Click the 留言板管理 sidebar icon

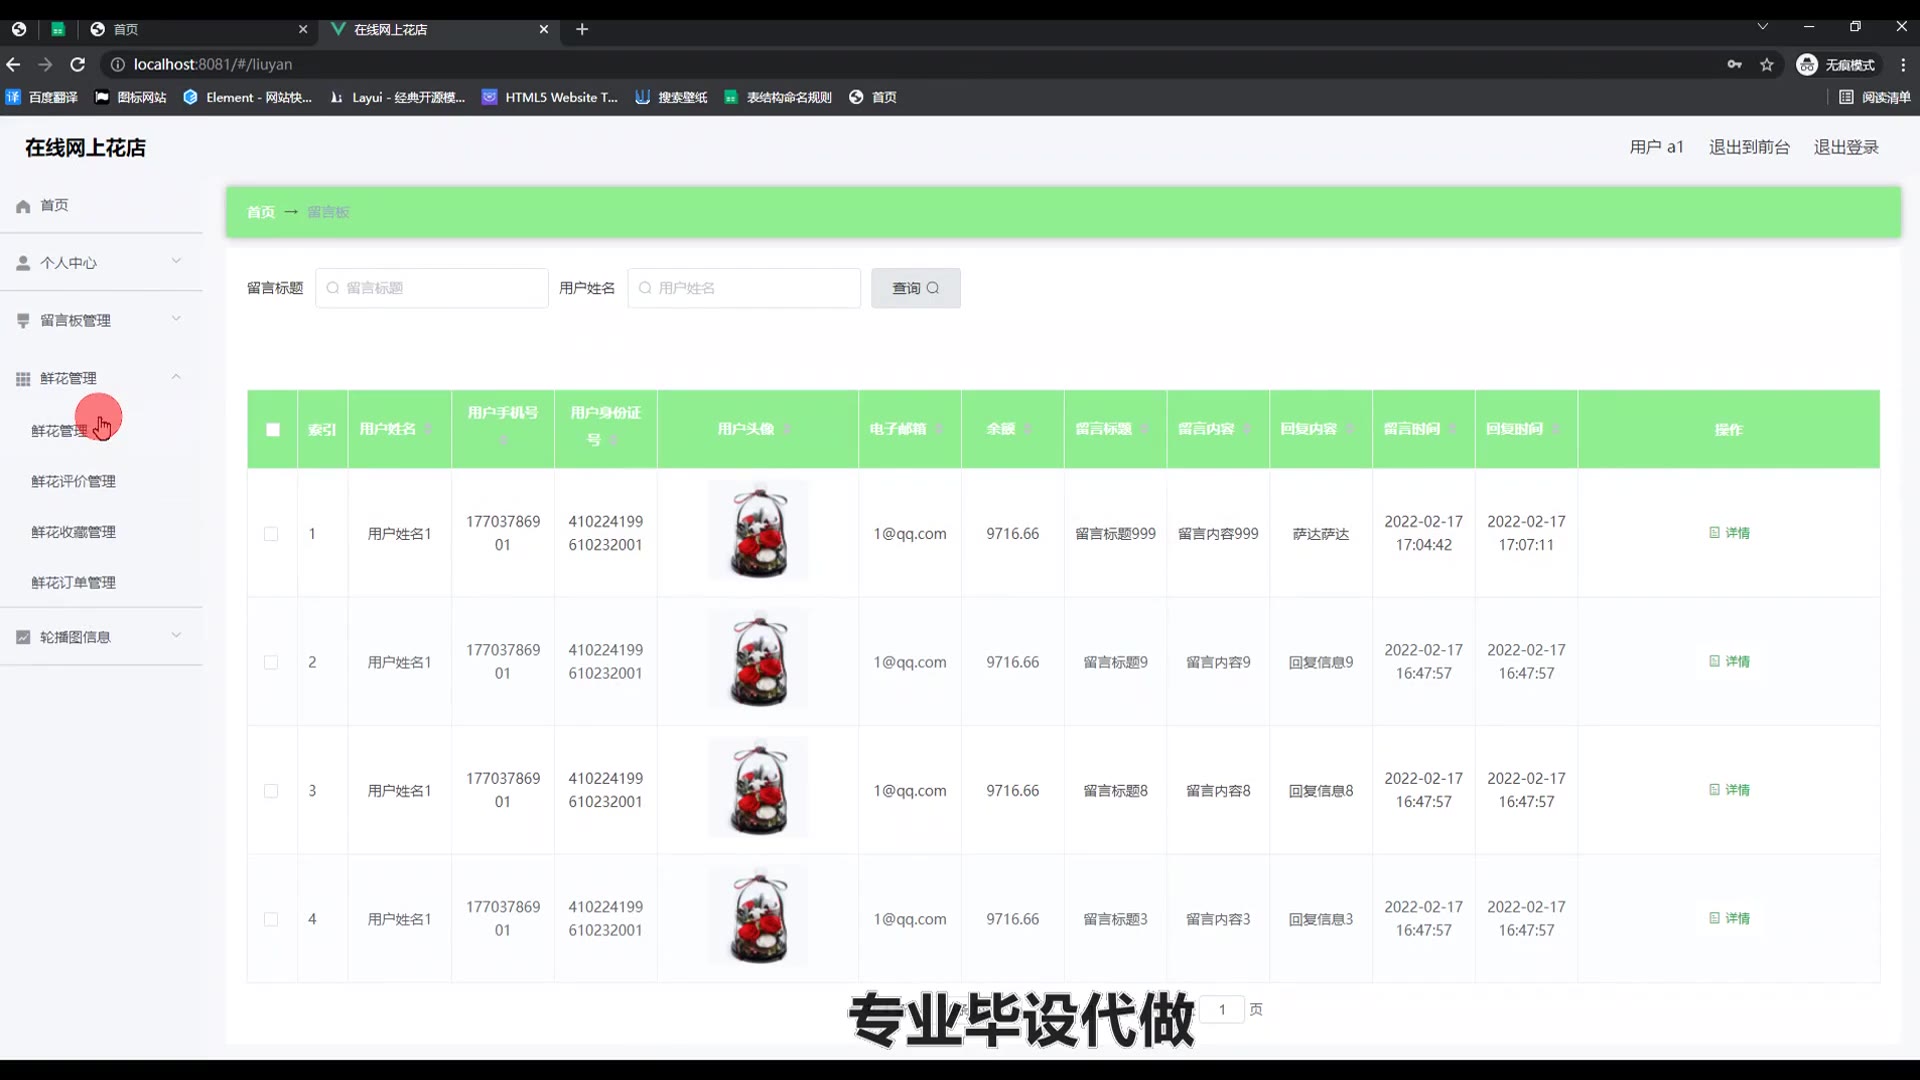23,320
